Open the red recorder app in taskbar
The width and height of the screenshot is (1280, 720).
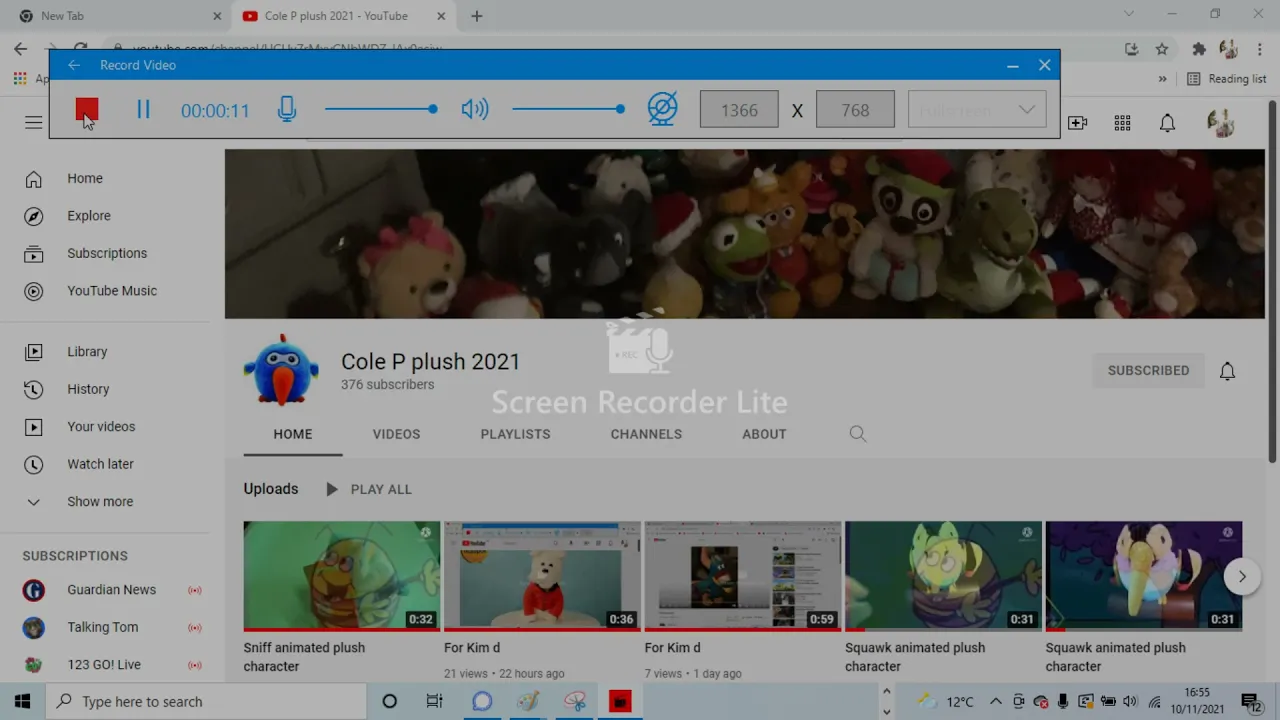(x=620, y=702)
